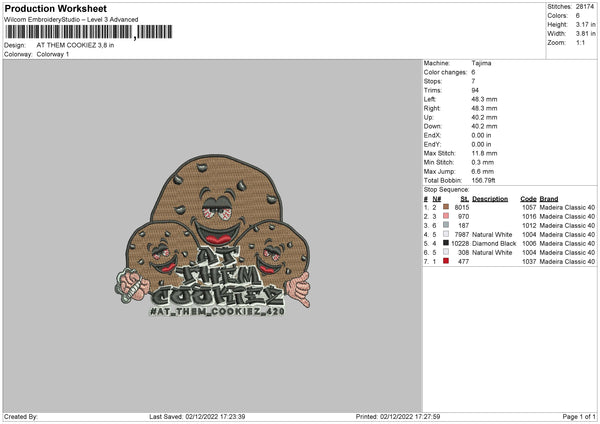Click thread code 1012
This screenshot has width=600, height=424.
click(529, 226)
